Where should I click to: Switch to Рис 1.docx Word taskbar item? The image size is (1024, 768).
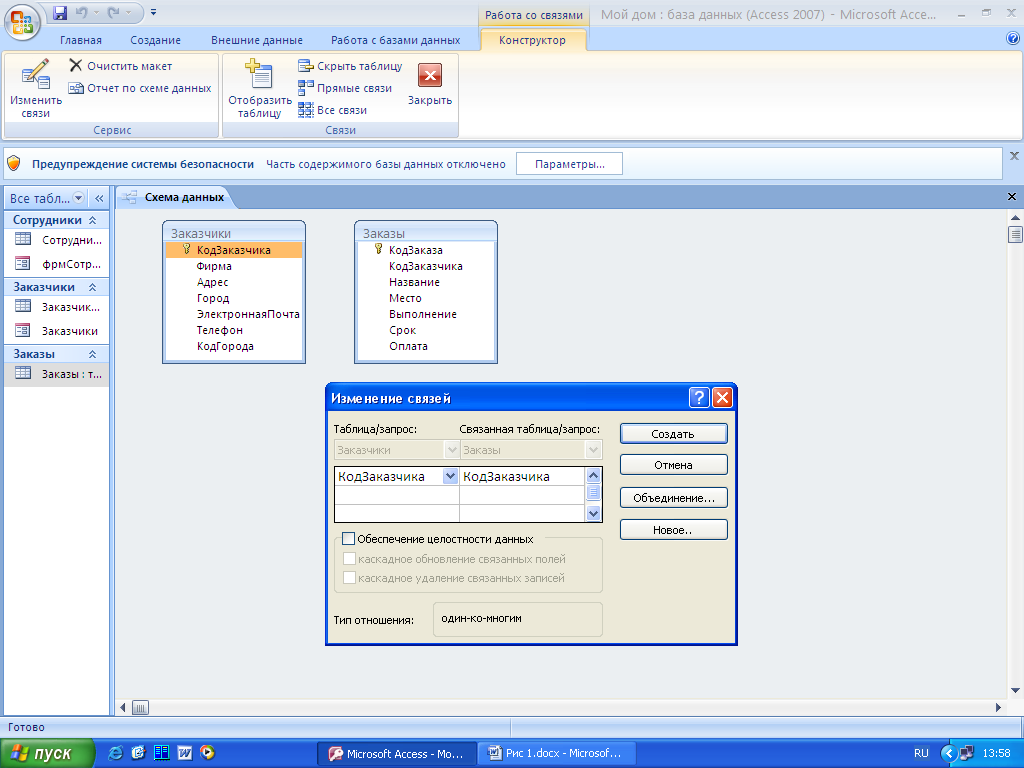556,753
